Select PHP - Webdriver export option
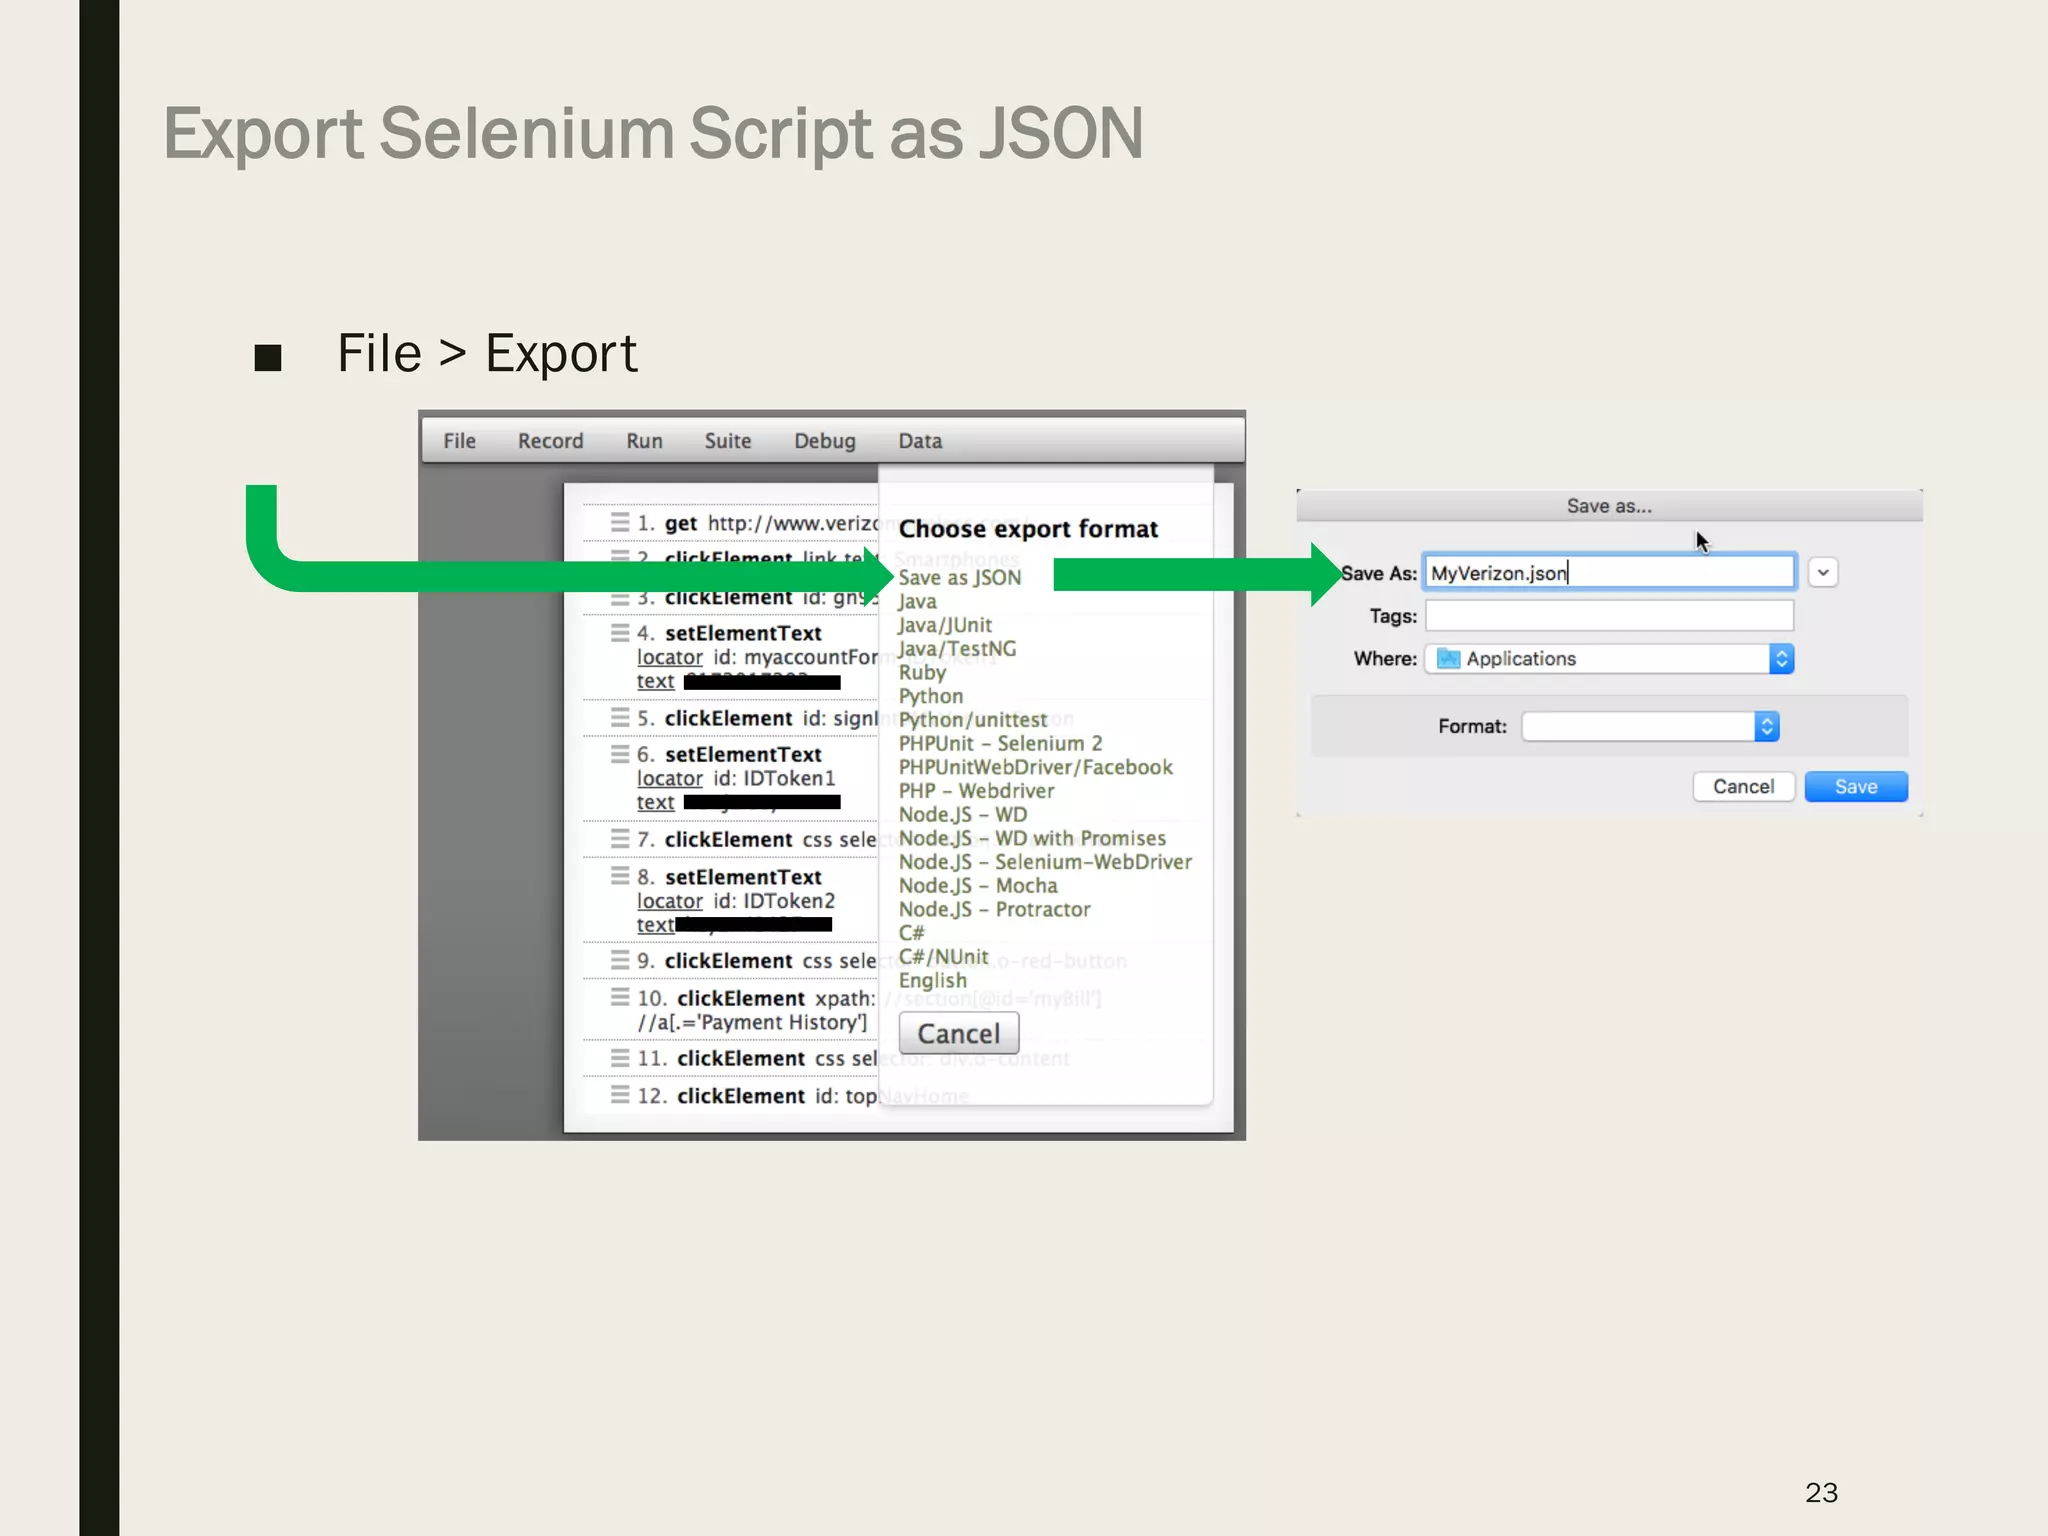The height and width of the screenshot is (1536, 2048). point(976,791)
